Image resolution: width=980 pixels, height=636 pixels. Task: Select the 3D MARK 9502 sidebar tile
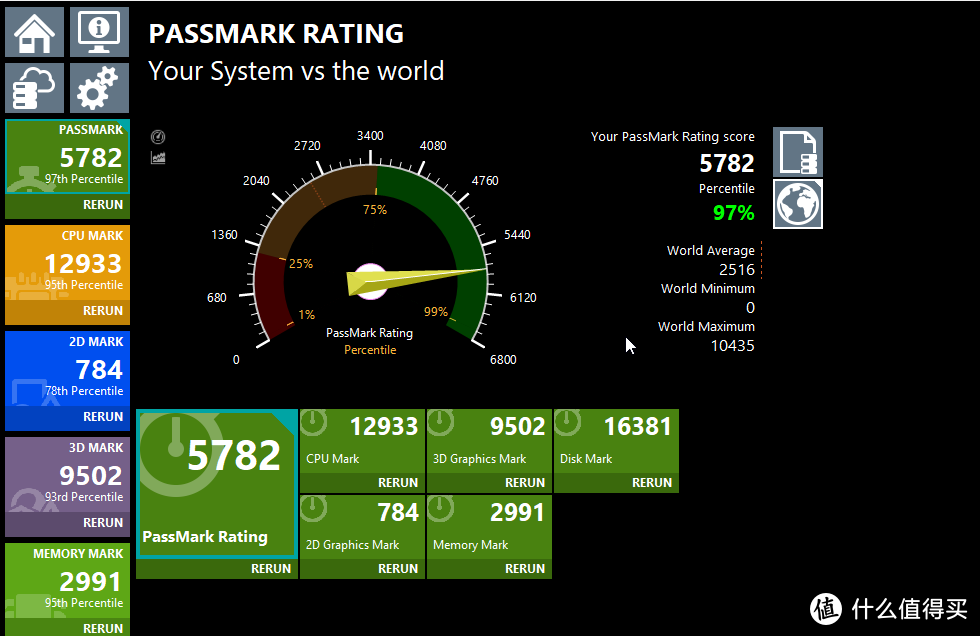coord(68,474)
